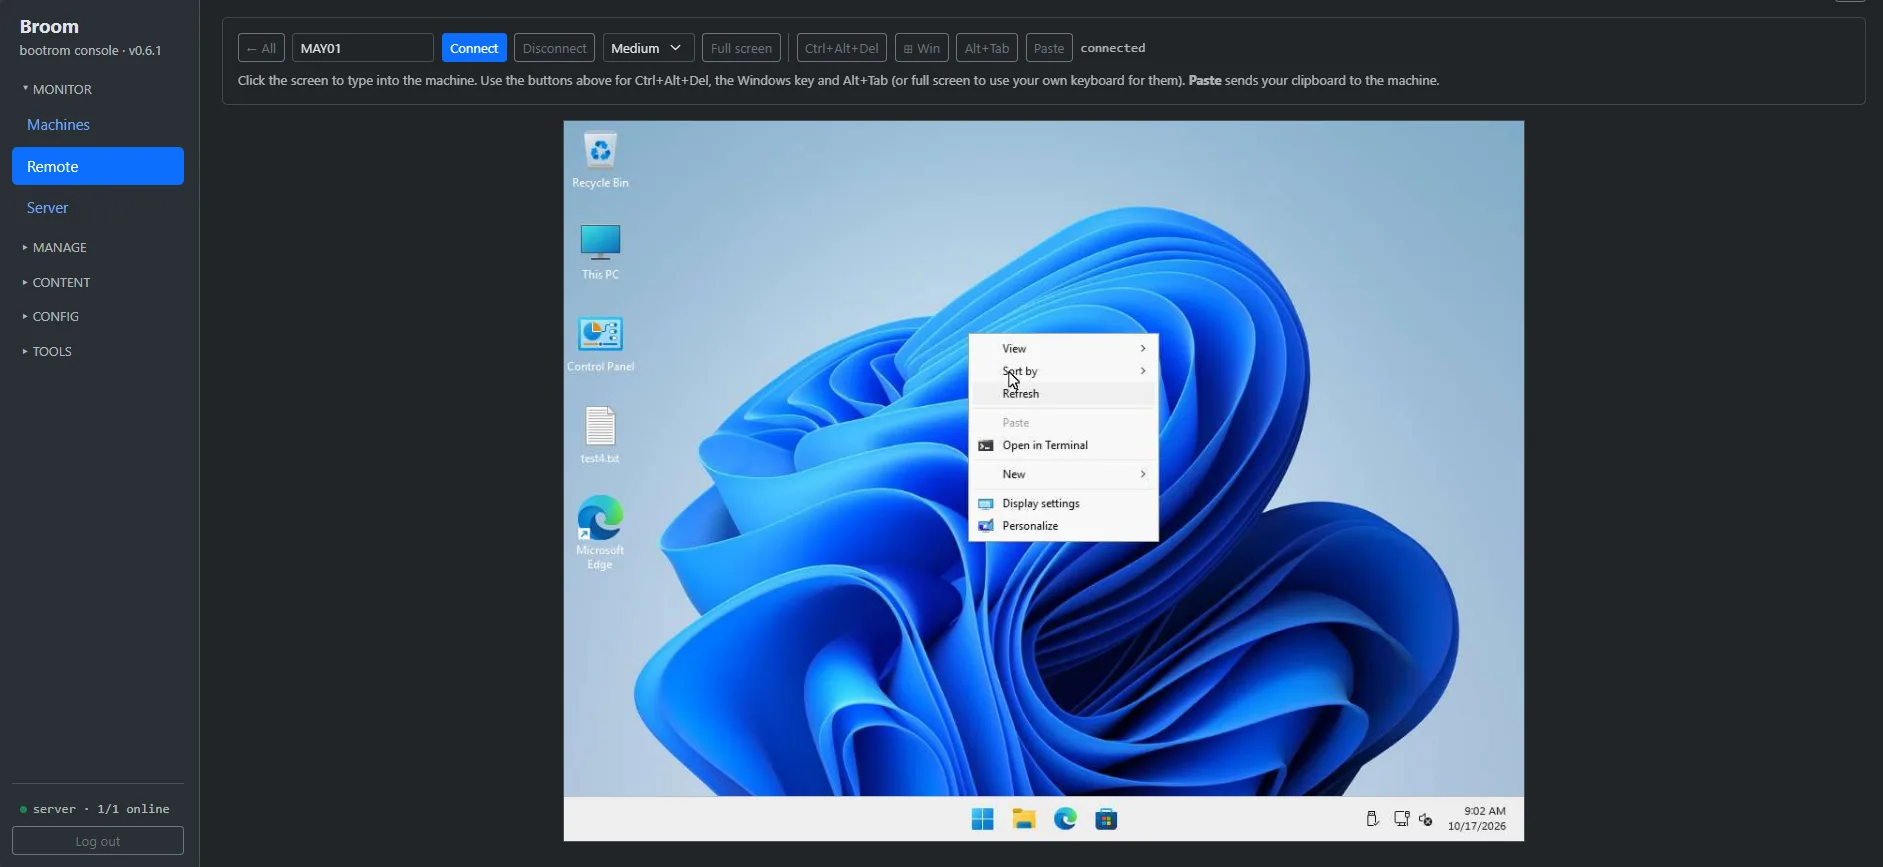Open the taskbar clock showing 9:02 AM
The width and height of the screenshot is (1883, 867).
[1477, 819]
